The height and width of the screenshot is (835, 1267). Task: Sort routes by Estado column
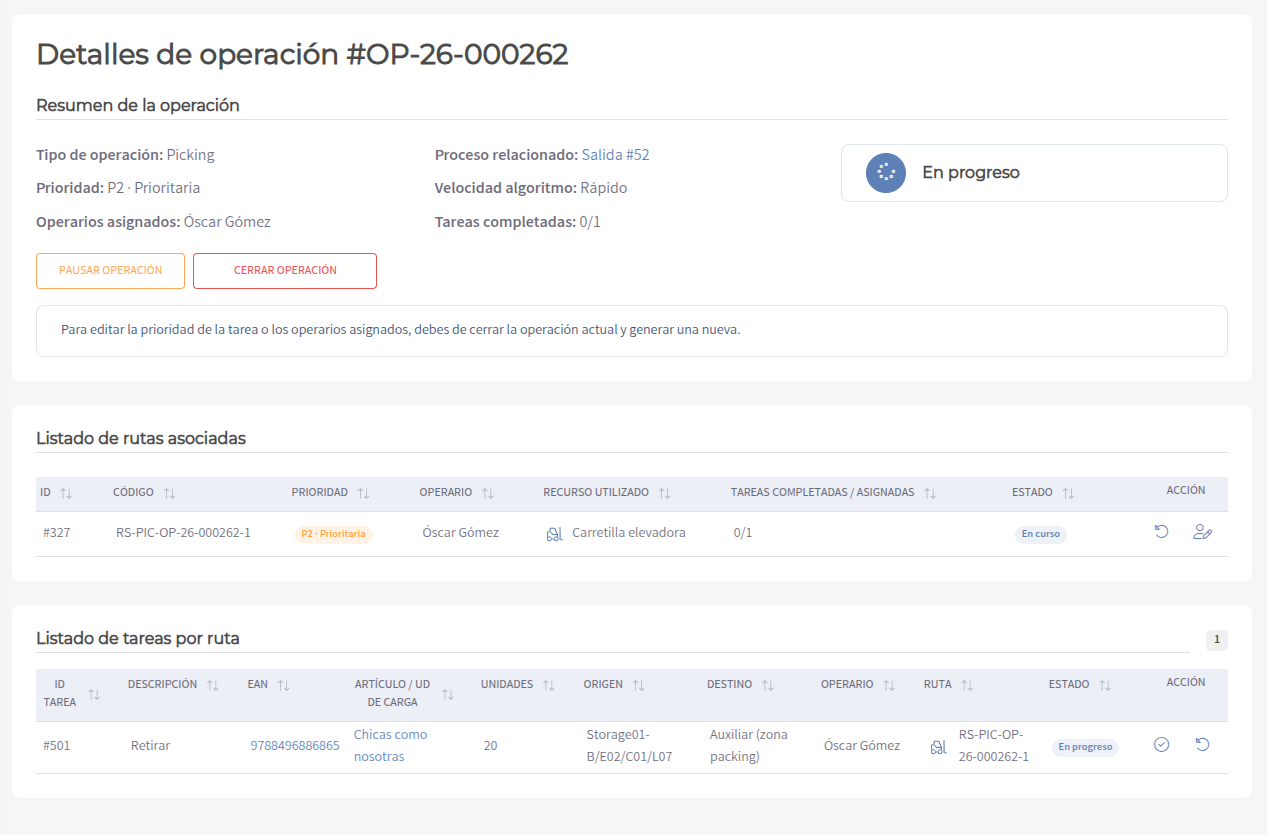[x=1068, y=493]
